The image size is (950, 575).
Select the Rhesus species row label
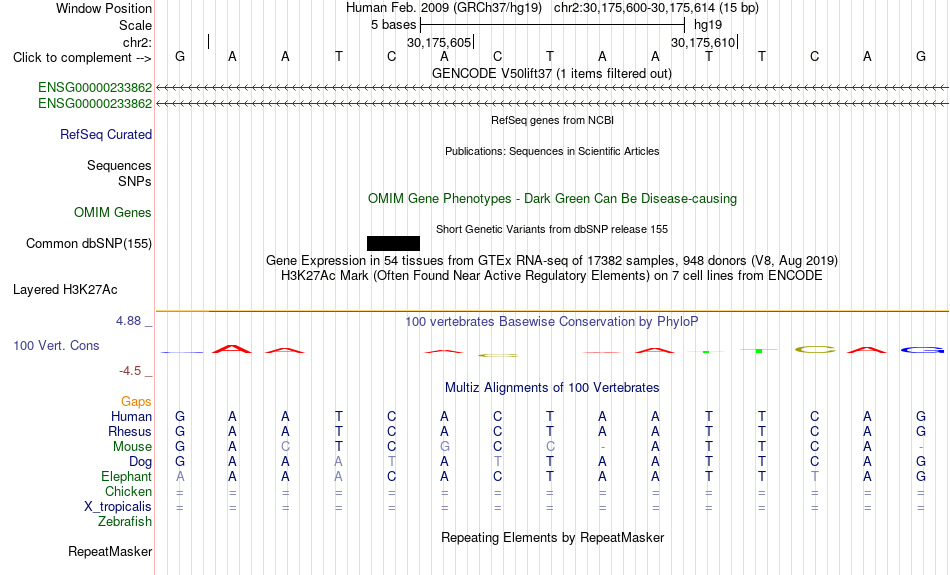(130, 431)
